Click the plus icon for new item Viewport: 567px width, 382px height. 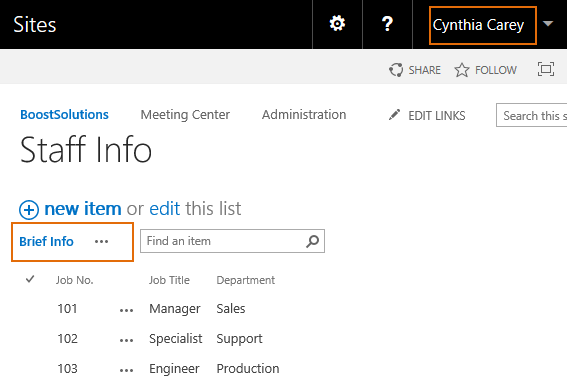click(x=29, y=210)
